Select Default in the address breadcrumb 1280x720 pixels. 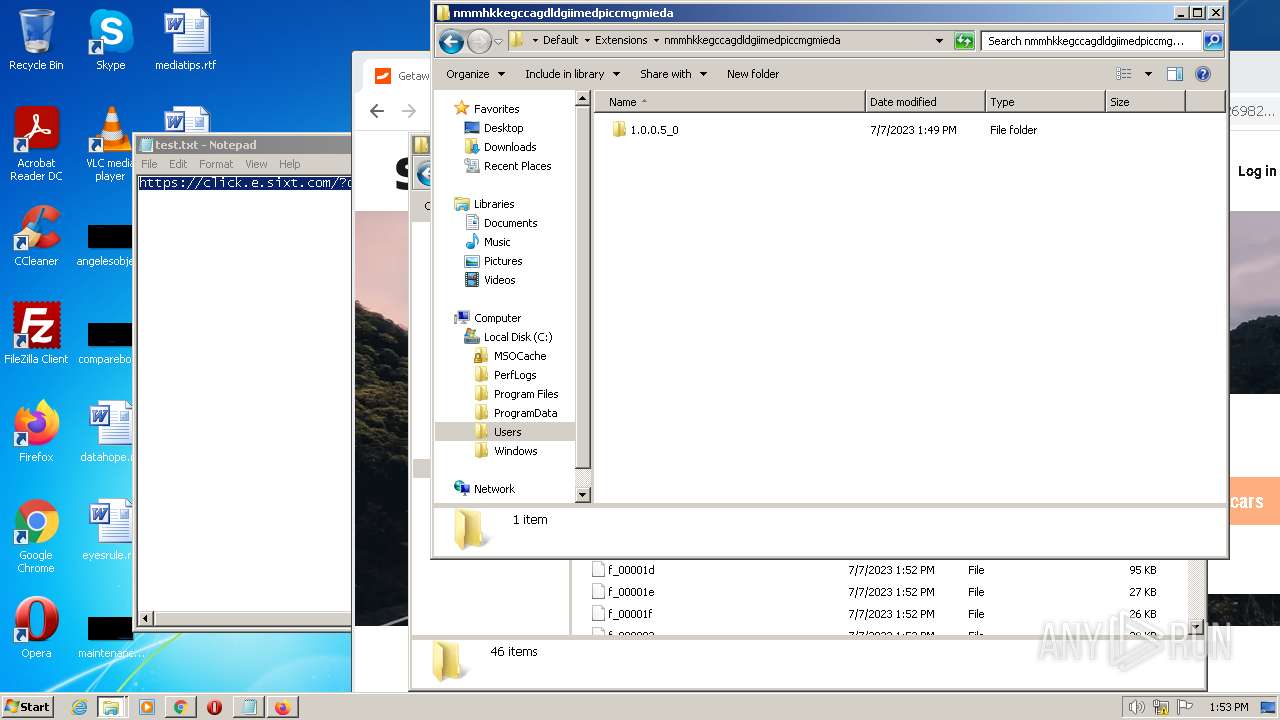tap(560, 41)
